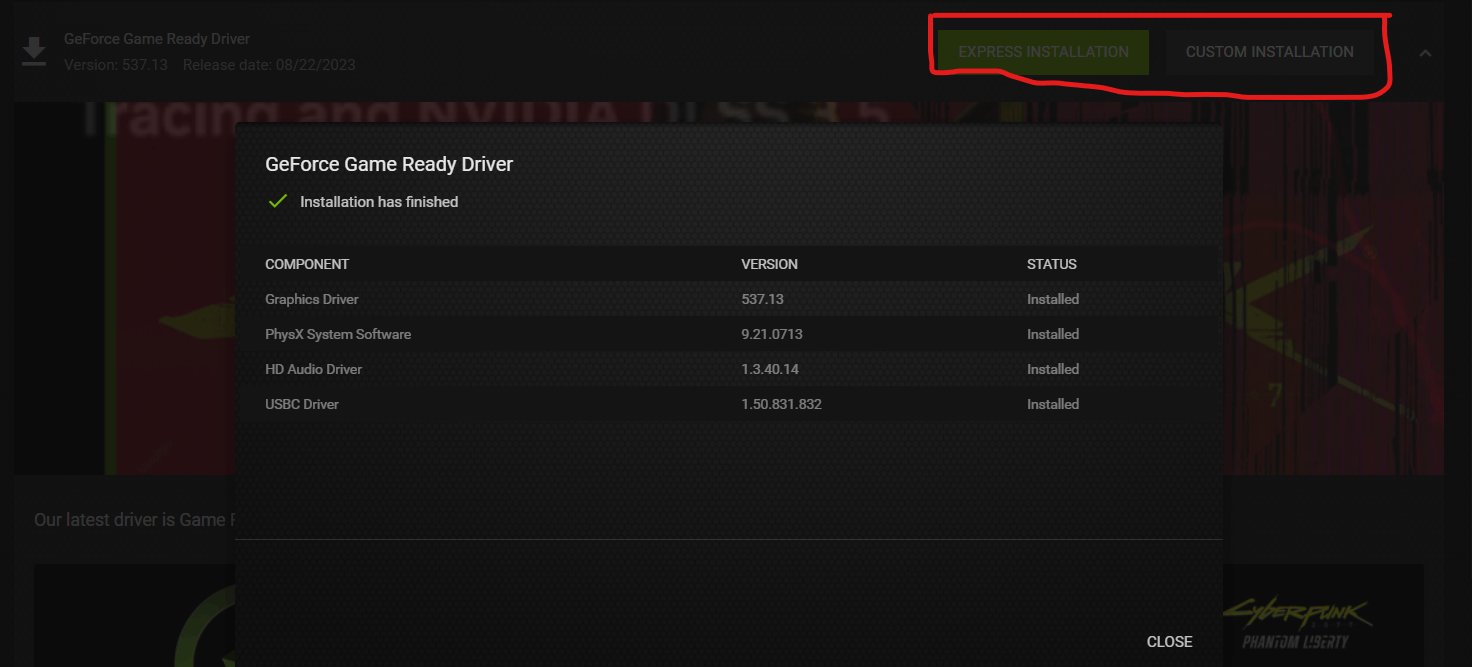Screen dimensions: 1472x667
Task: Click the VERSION column header
Action: coord(769,264)
